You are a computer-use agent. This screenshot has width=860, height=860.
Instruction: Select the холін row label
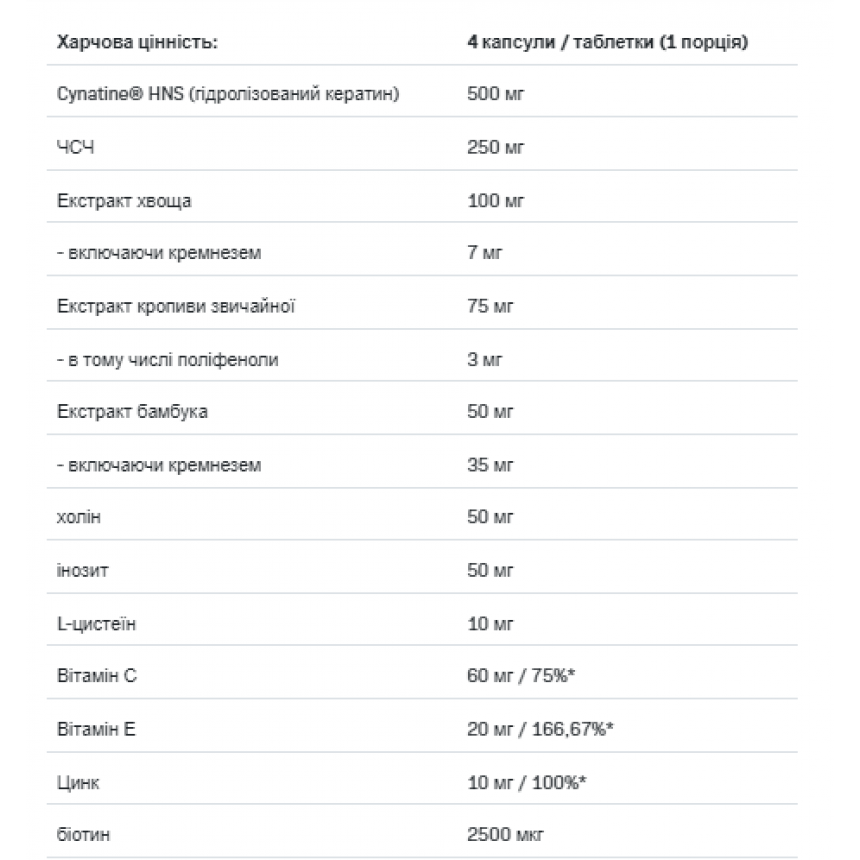(x=78, y=517)
